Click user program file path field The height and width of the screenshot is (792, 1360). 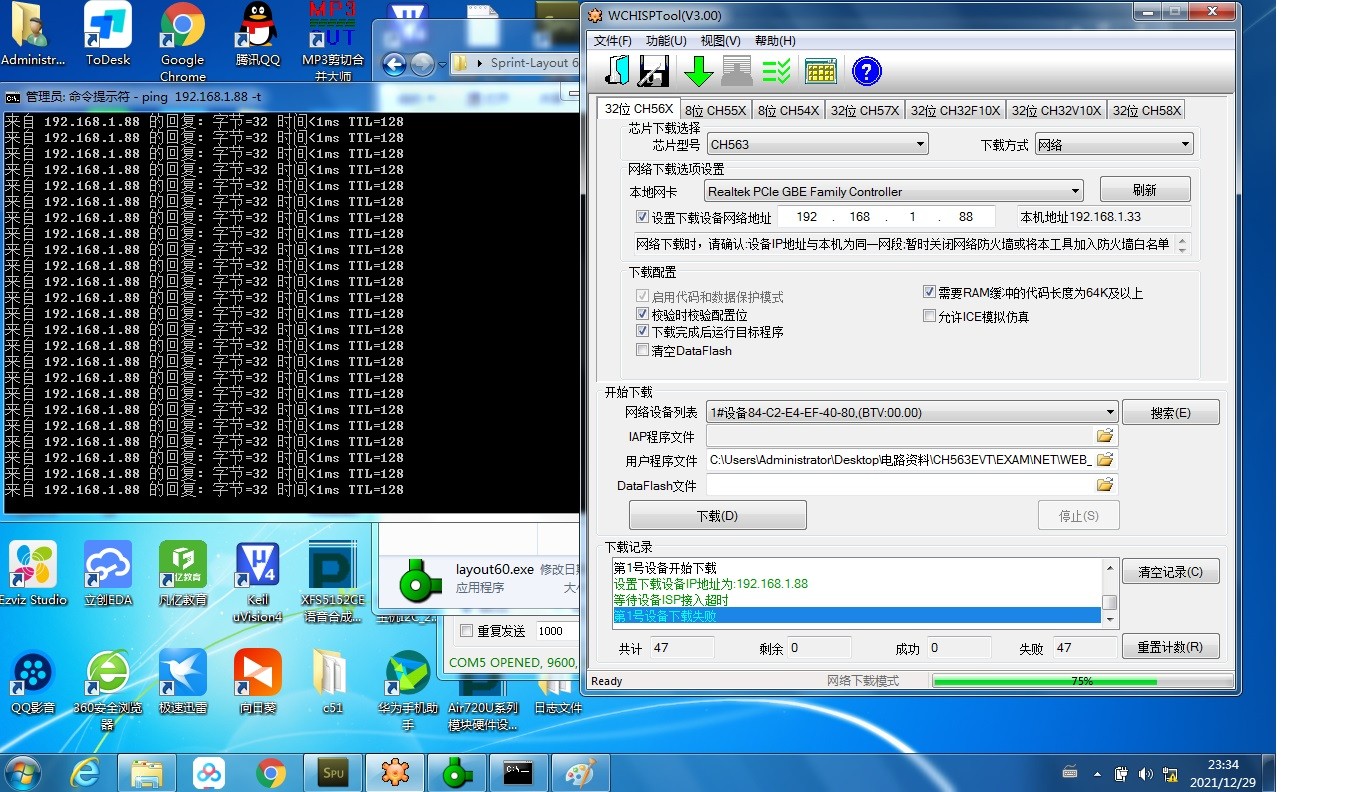tap(900, 460)
